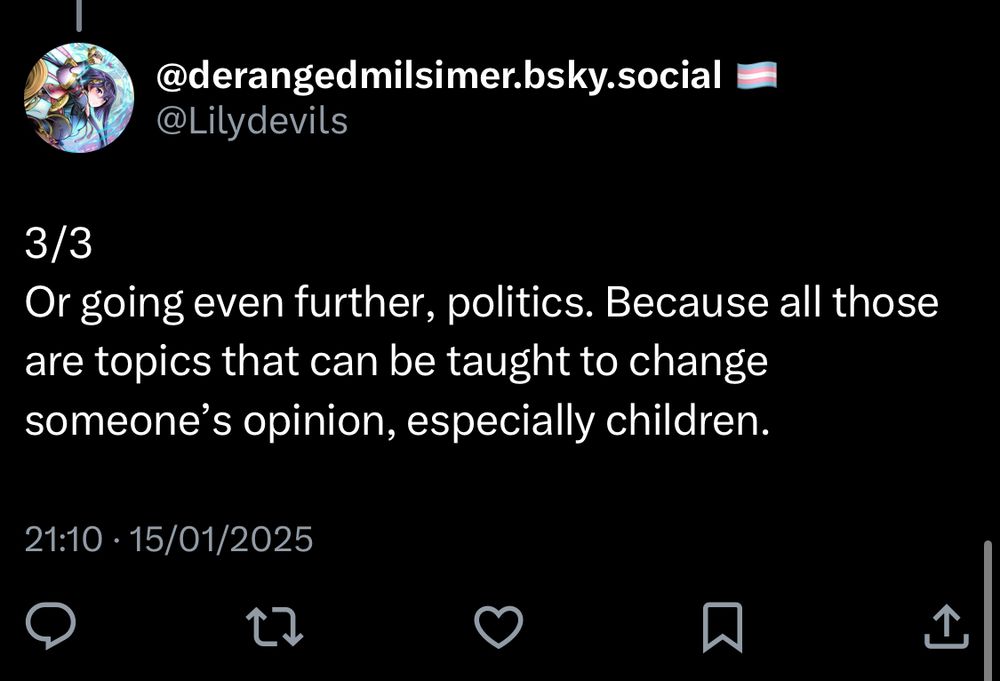The image size is (1000, 681).
Task: Repost this tweet using the retweet icon
Action: point(274,626)
